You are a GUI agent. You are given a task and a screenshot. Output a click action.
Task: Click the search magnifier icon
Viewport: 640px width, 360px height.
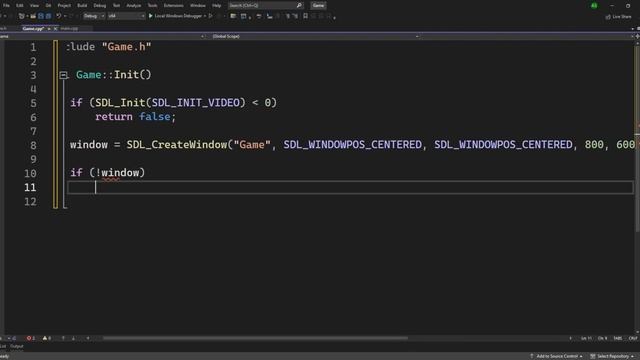tap(299, 6)
